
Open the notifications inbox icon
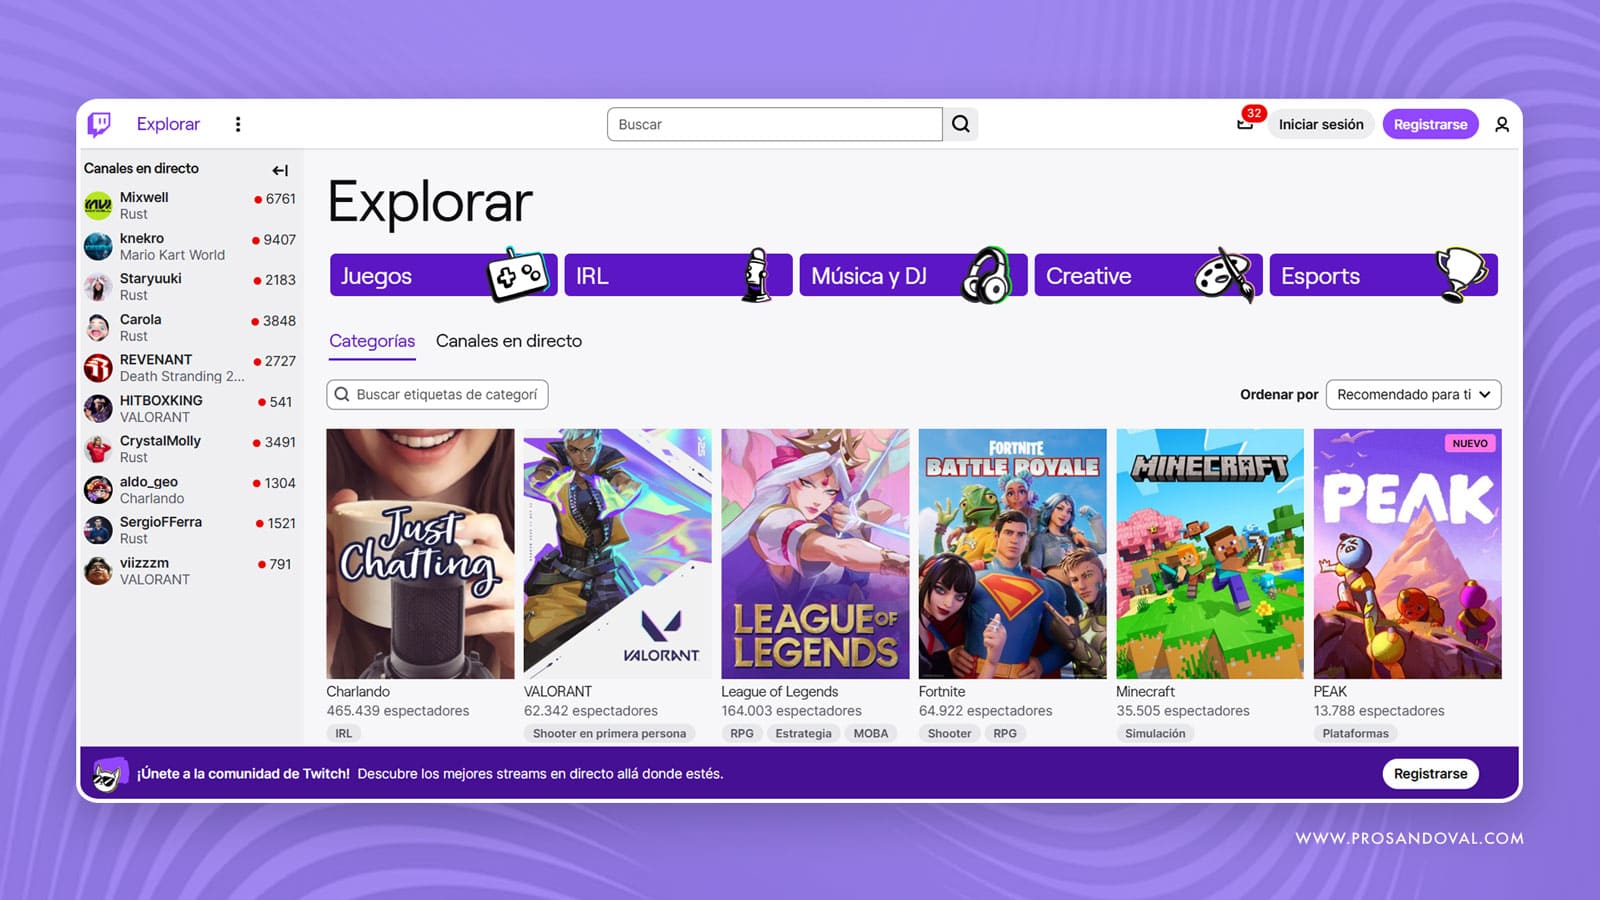pyautogui.click(x=1245, y=124)
